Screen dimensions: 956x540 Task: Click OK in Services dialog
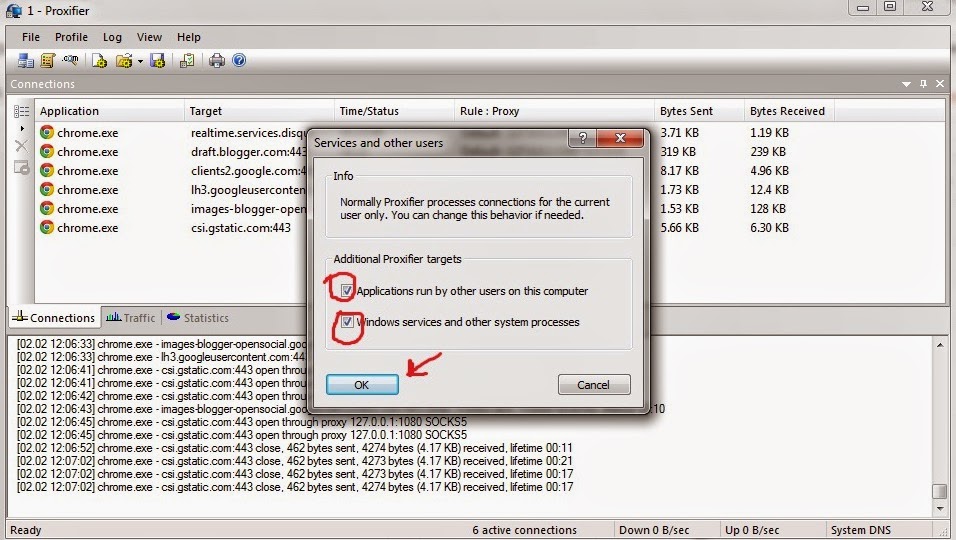coord(362,385)
